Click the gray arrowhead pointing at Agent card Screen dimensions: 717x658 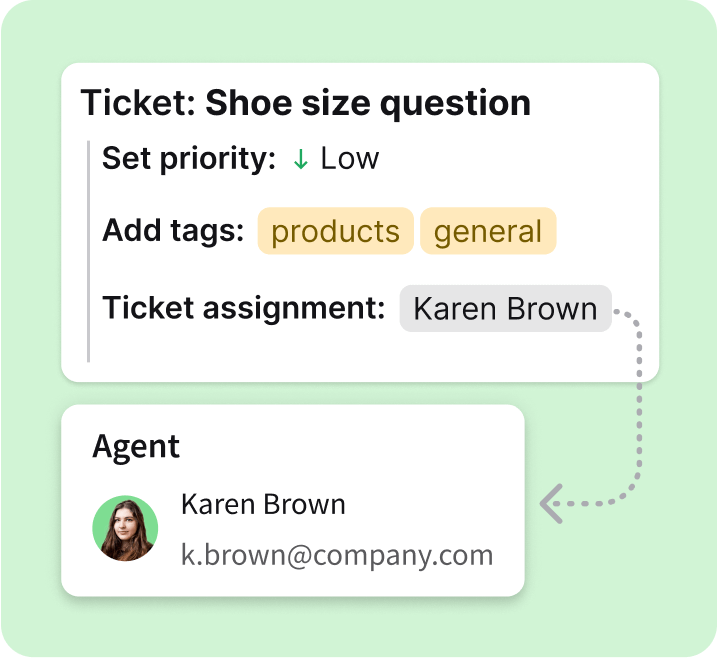click(550, 502)
